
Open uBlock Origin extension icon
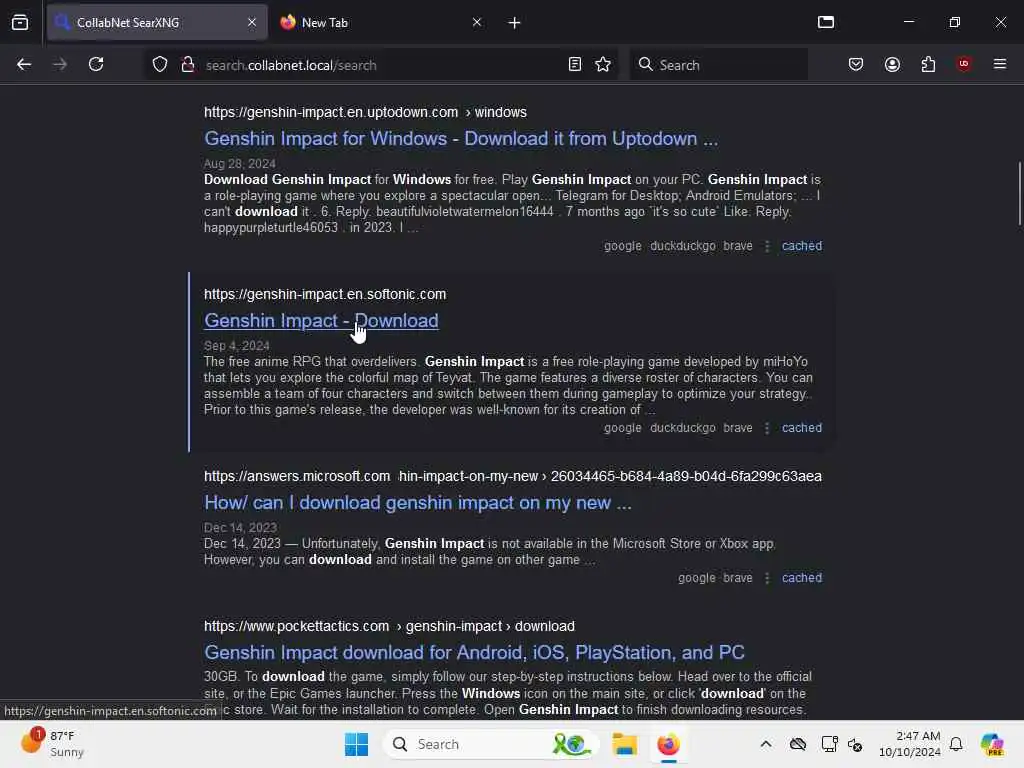point(963,64)
